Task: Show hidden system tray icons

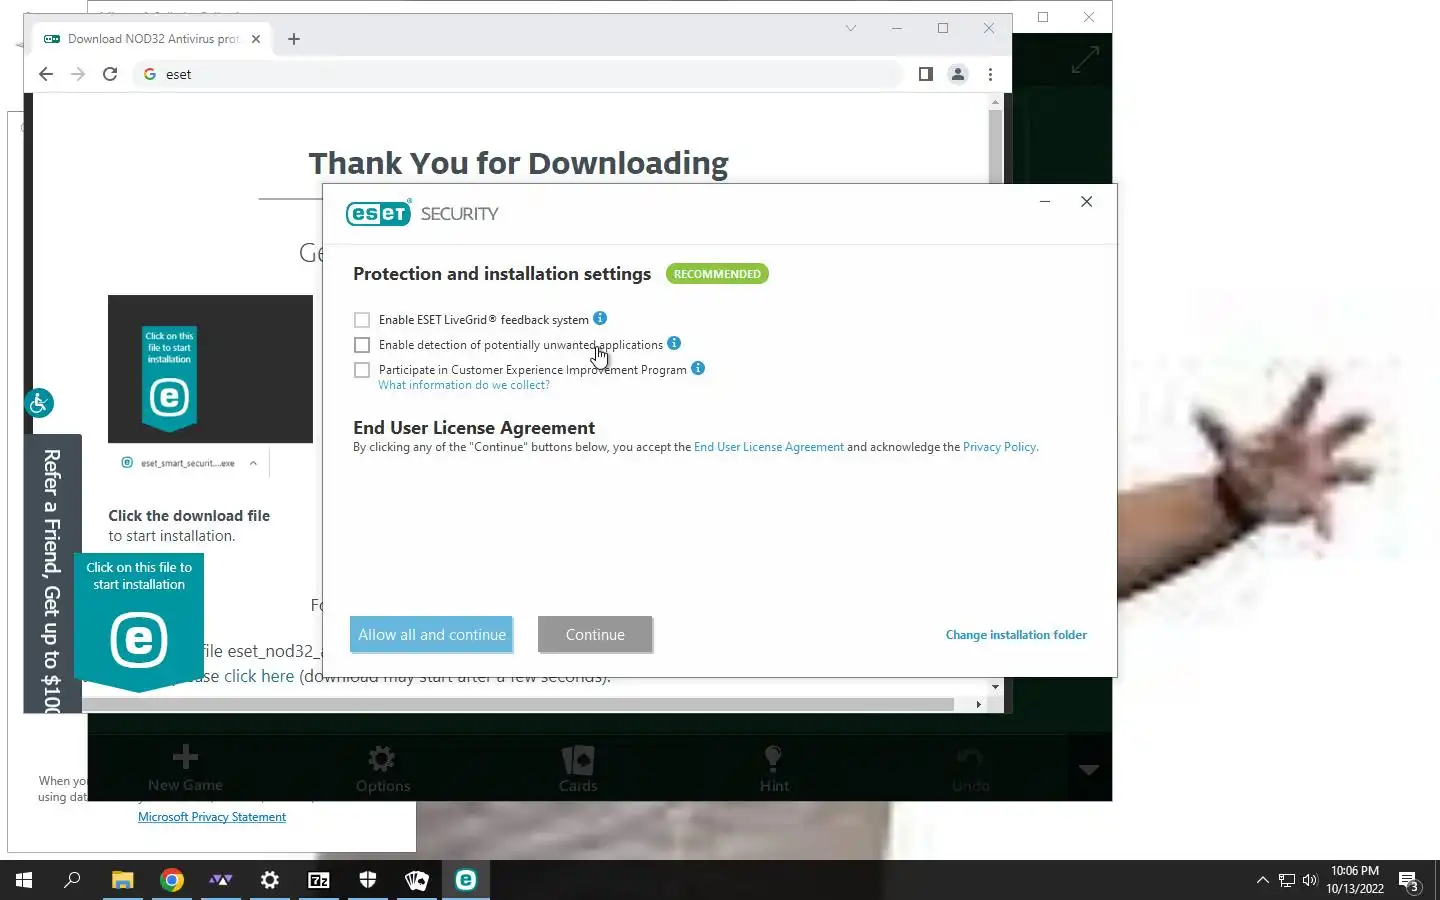Action: coord(1262,880)
